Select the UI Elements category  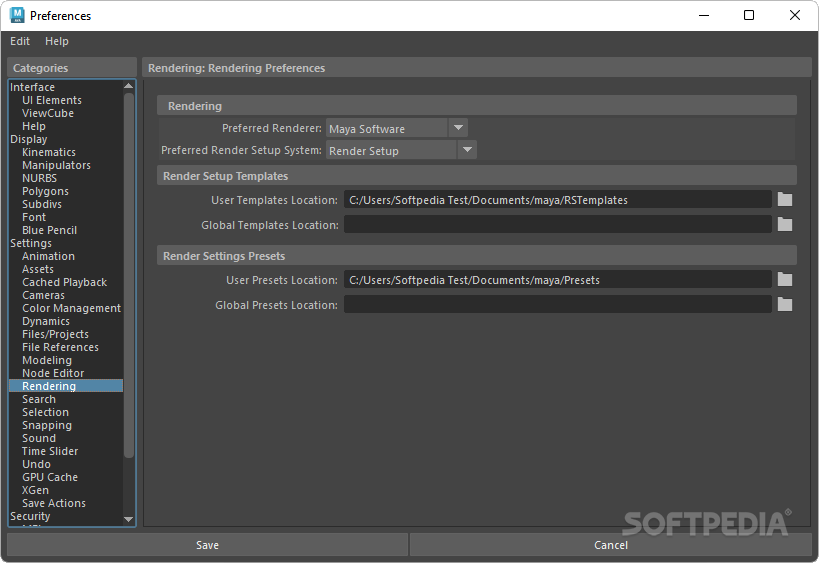point(52,100)
